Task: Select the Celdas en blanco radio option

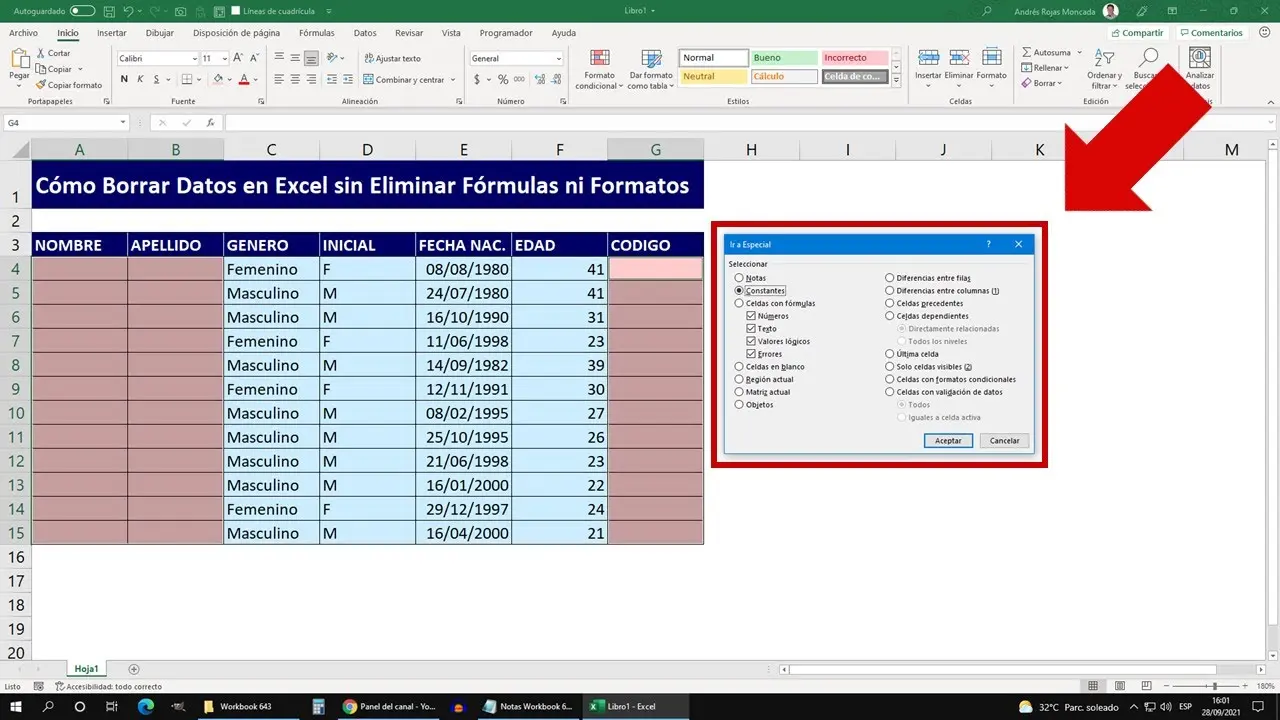Action: (x=739, y=367)
